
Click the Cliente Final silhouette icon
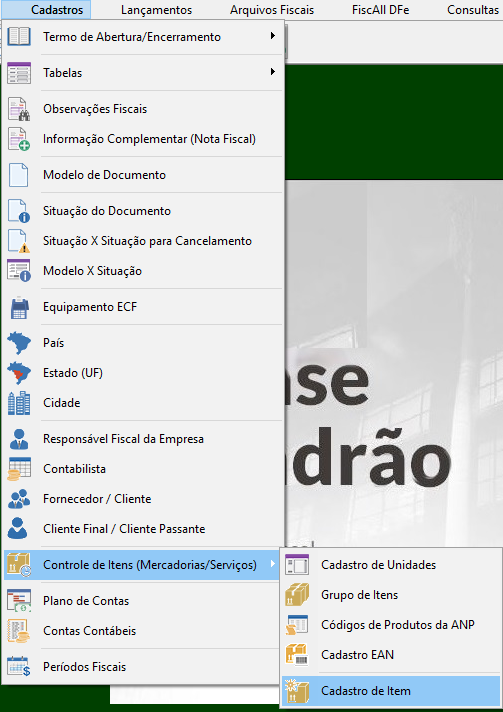(19, 529)
